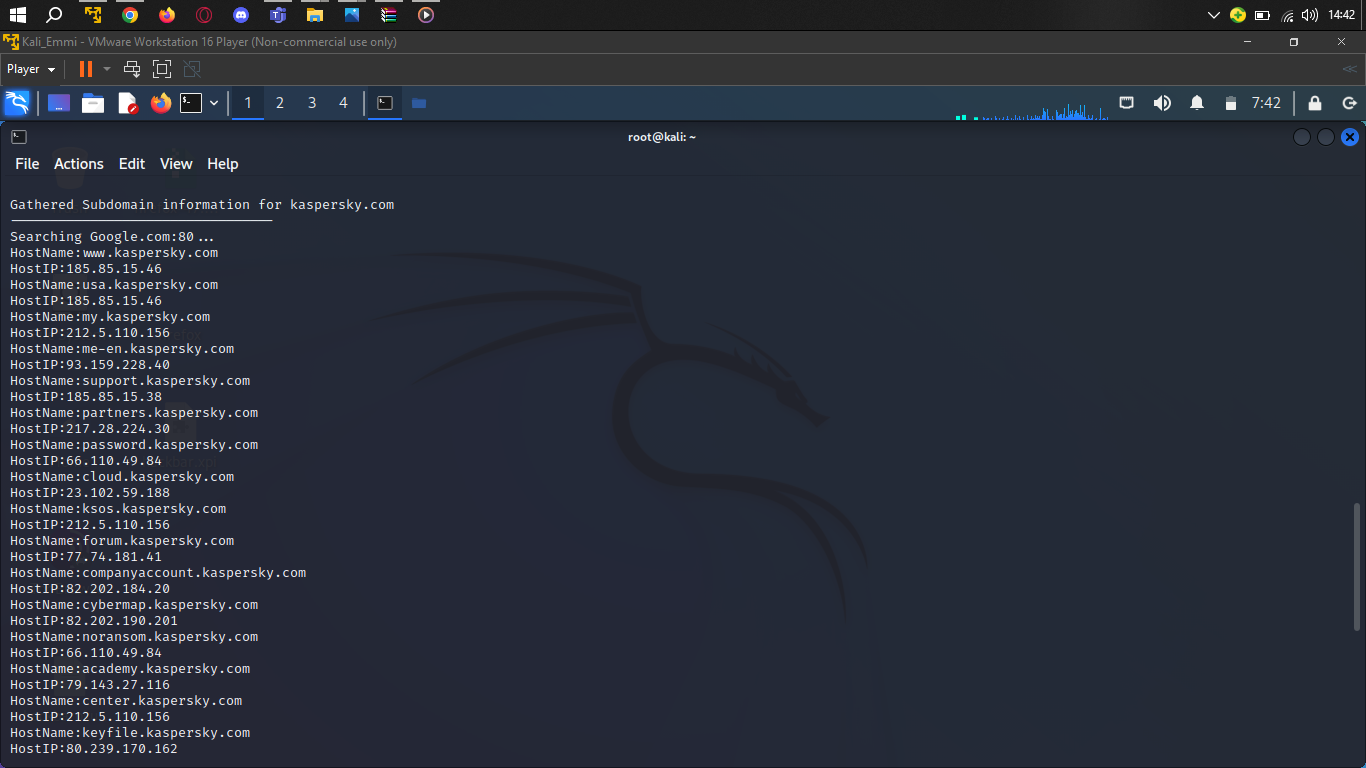
Task: Expand the VMware power options dropdown arrow
Action: tap(107, 69)
